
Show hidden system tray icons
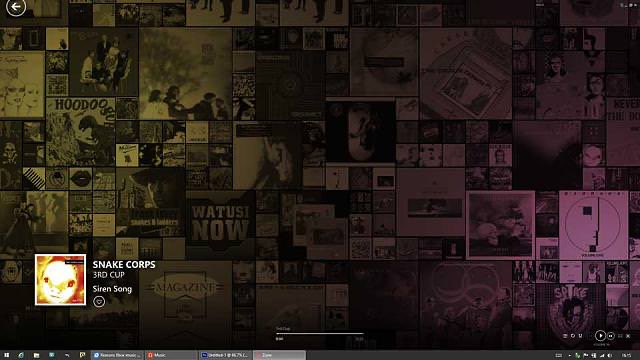coord(570,356)
